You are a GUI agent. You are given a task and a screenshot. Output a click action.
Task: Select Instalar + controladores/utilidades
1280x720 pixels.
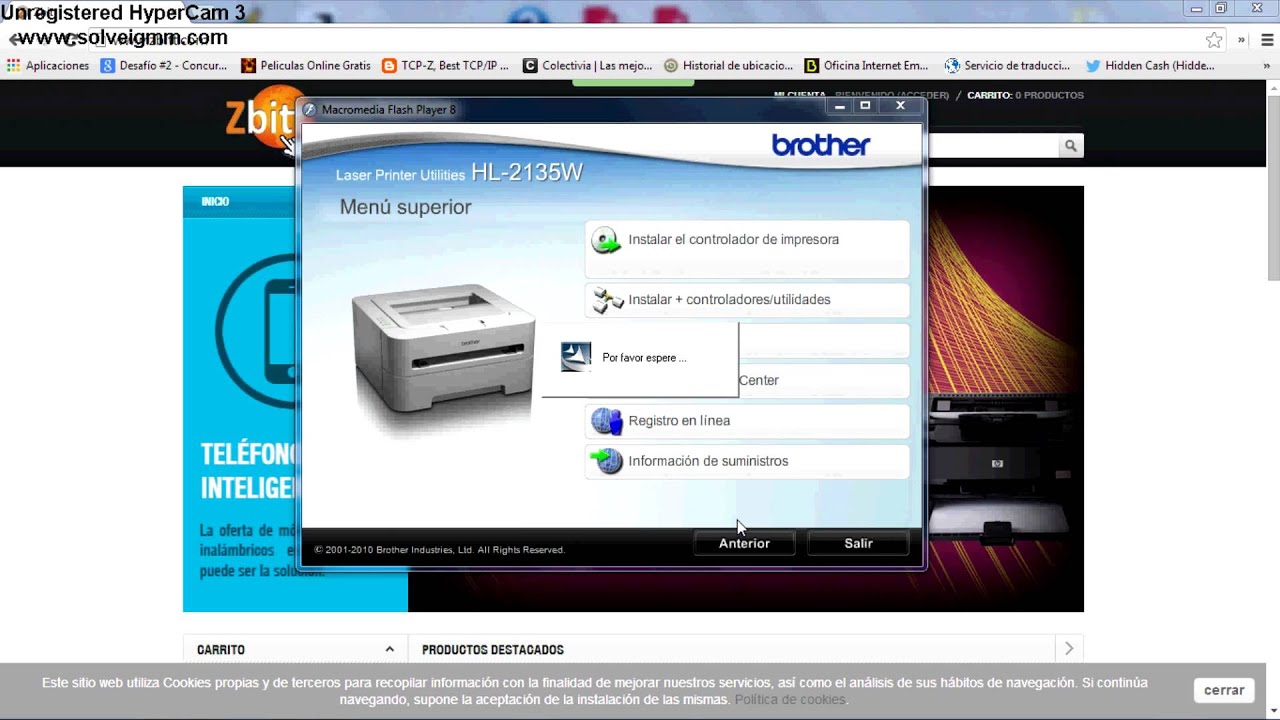click(747, 300)
